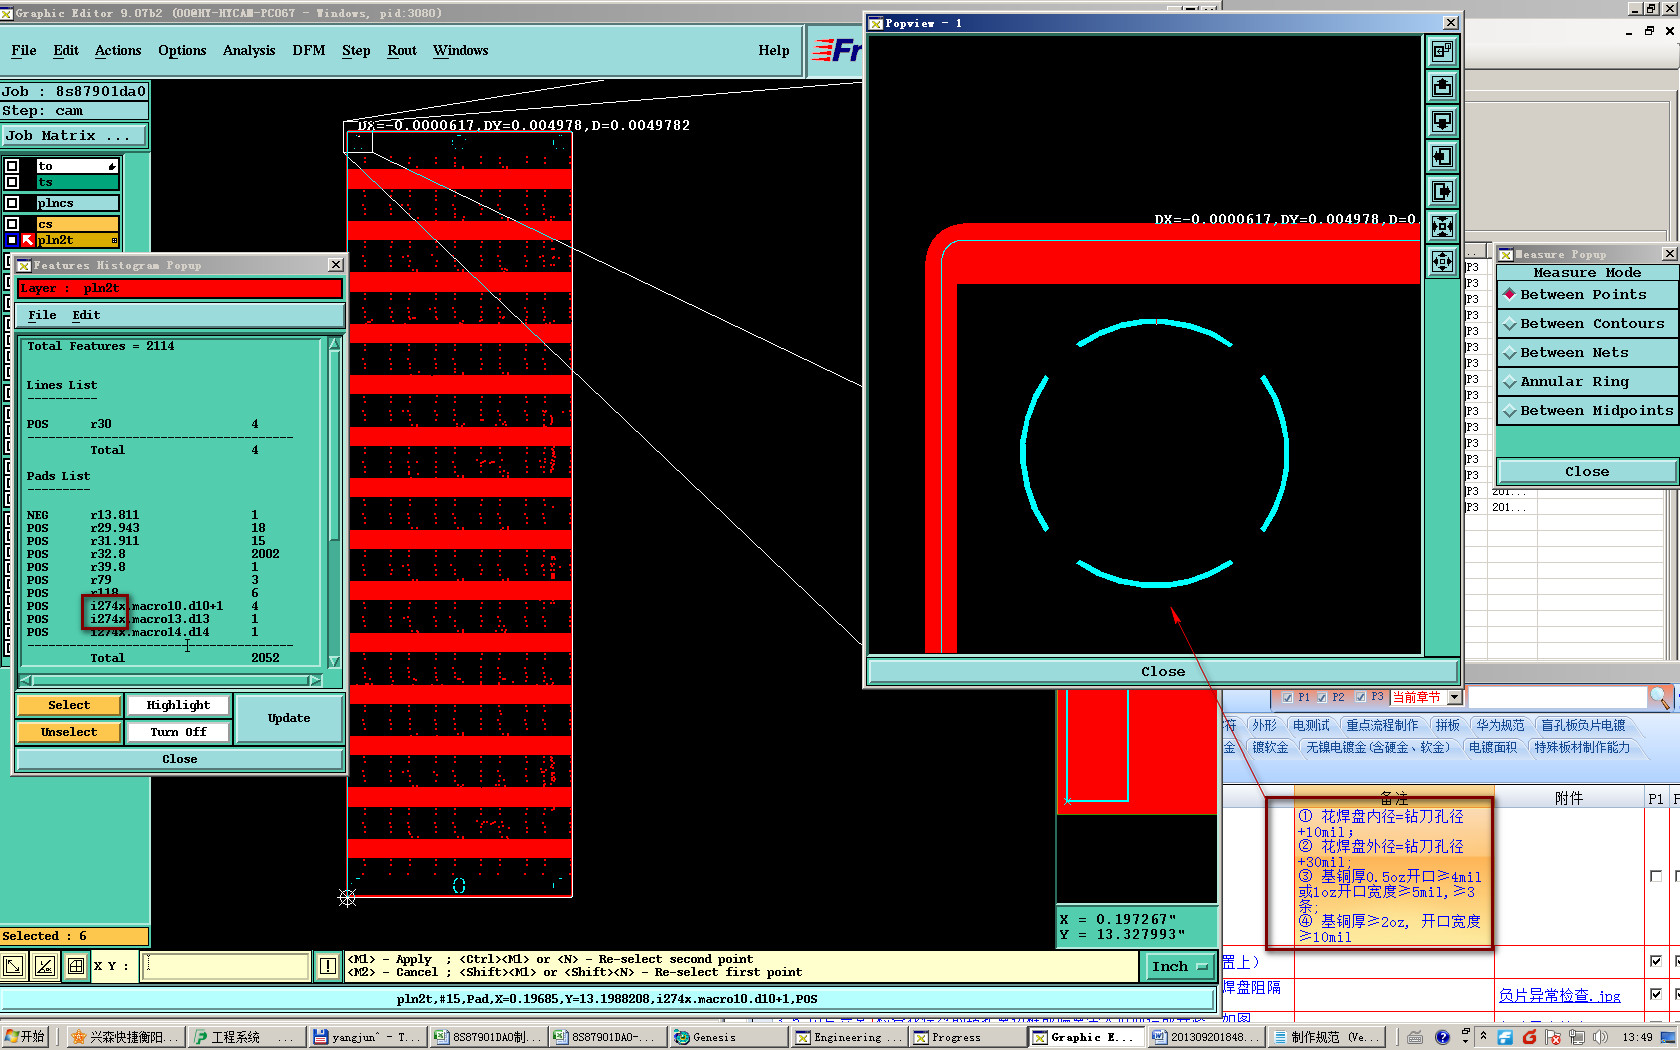
Task: Click the Select button in histogram popup
Action: (69, 705)
